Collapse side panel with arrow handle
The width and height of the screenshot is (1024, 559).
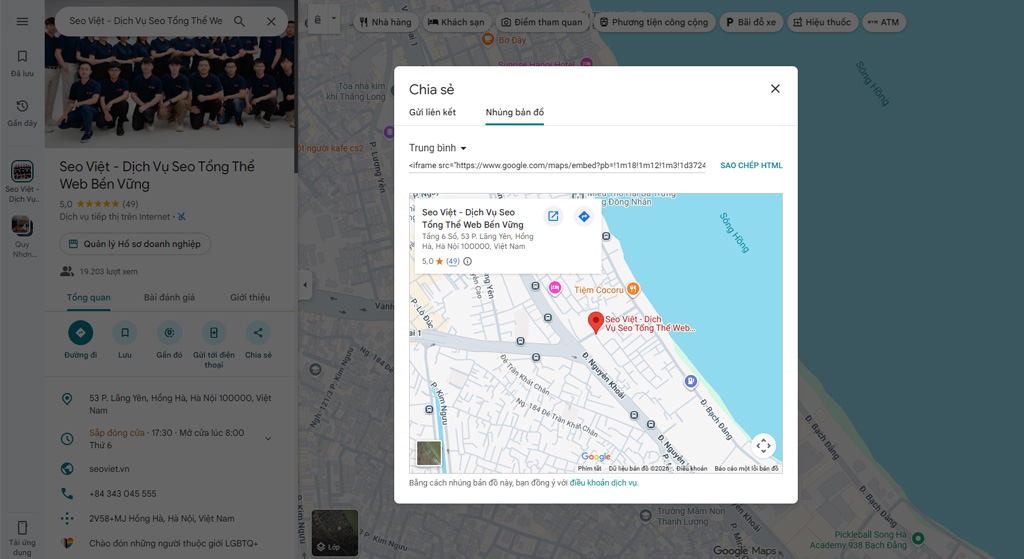(x=305, y=285)
